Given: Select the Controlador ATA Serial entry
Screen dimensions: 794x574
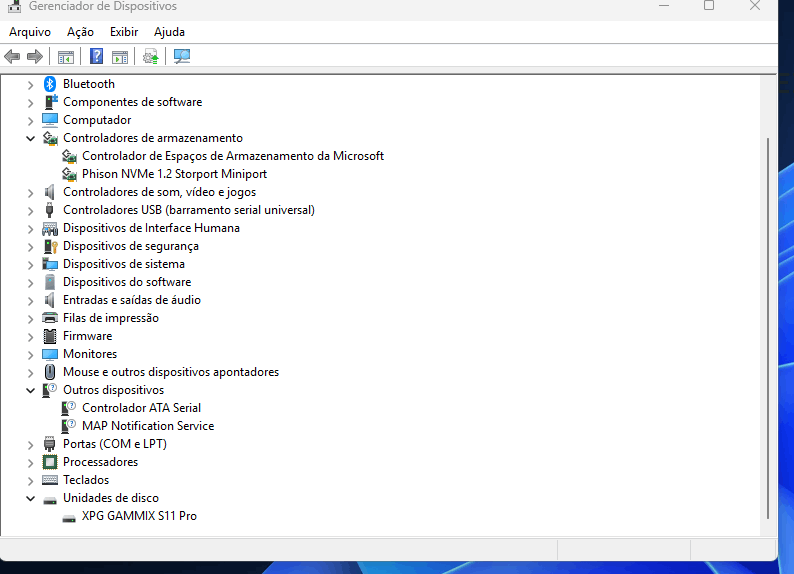Looking at the screenshot, I should click(x=141, y=408).
